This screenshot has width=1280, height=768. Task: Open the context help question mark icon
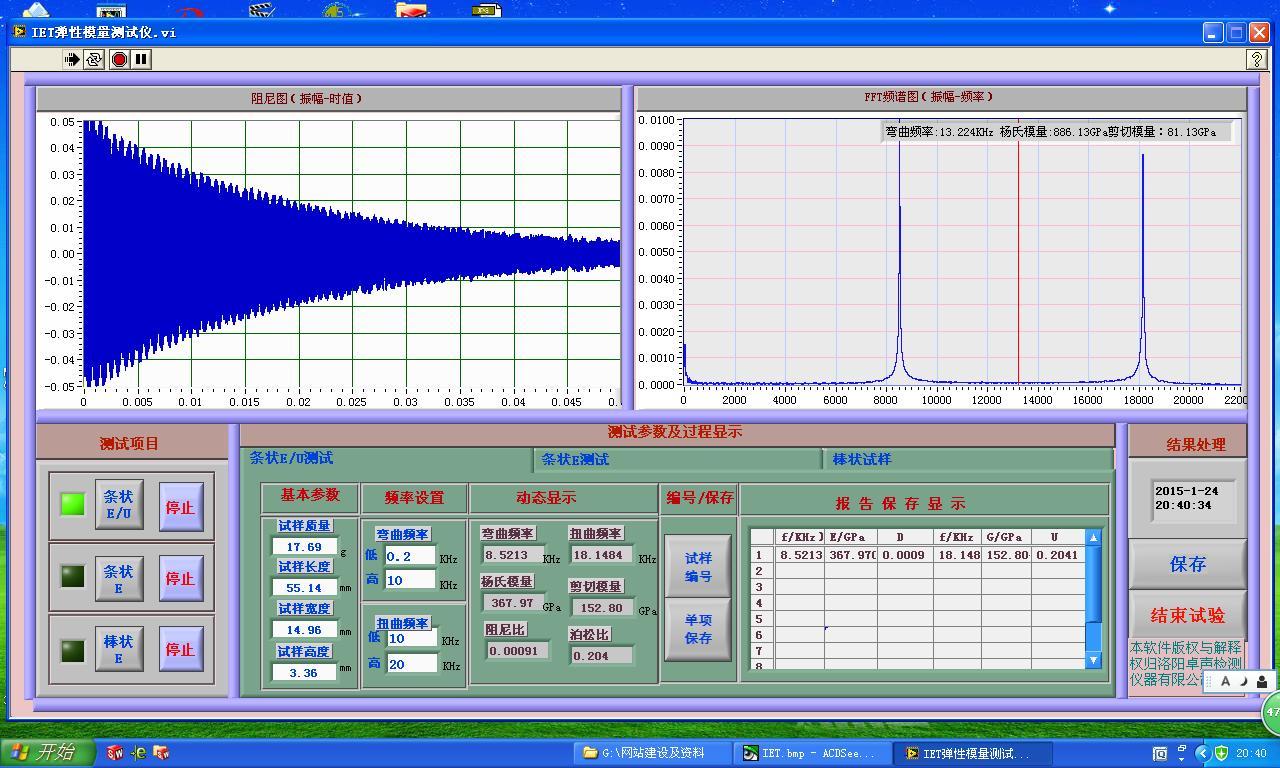click(x=1257, y=60)
